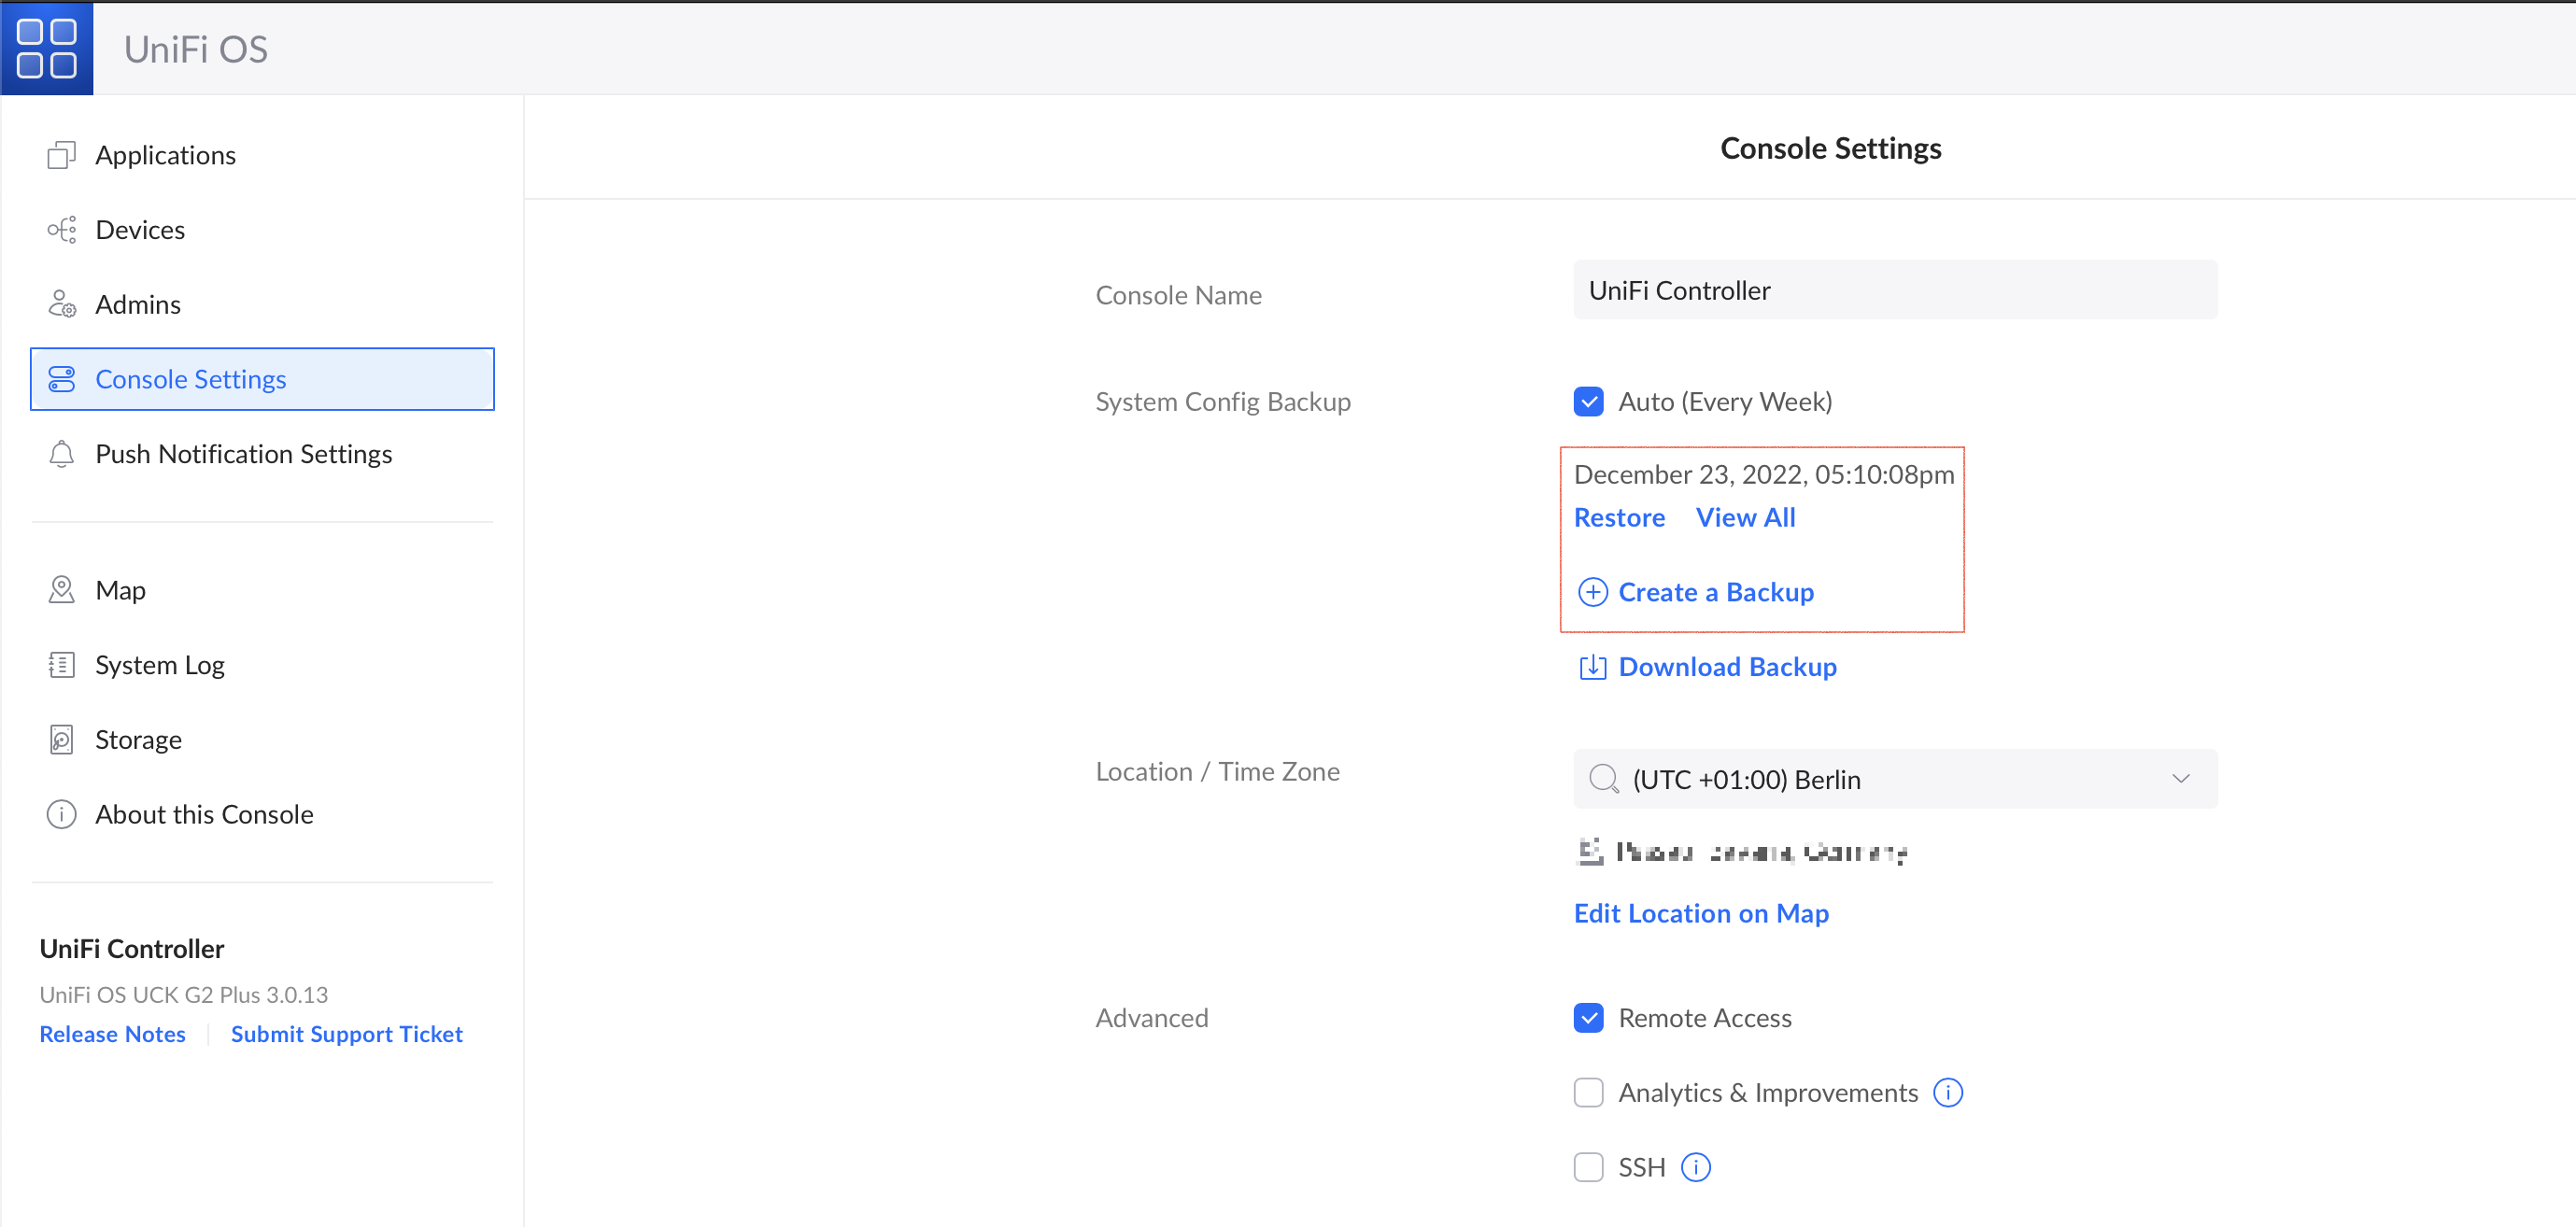The width and height of the screenshot is (2576, 1227).
Task: Click the UniFi OS grid logo icon
Action: (x=47, y=48)
